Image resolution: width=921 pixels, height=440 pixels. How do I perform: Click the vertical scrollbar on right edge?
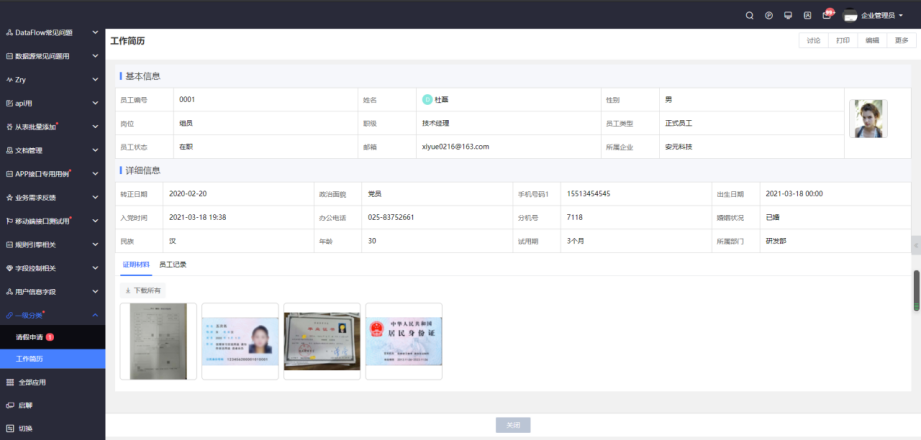(916, 290)
